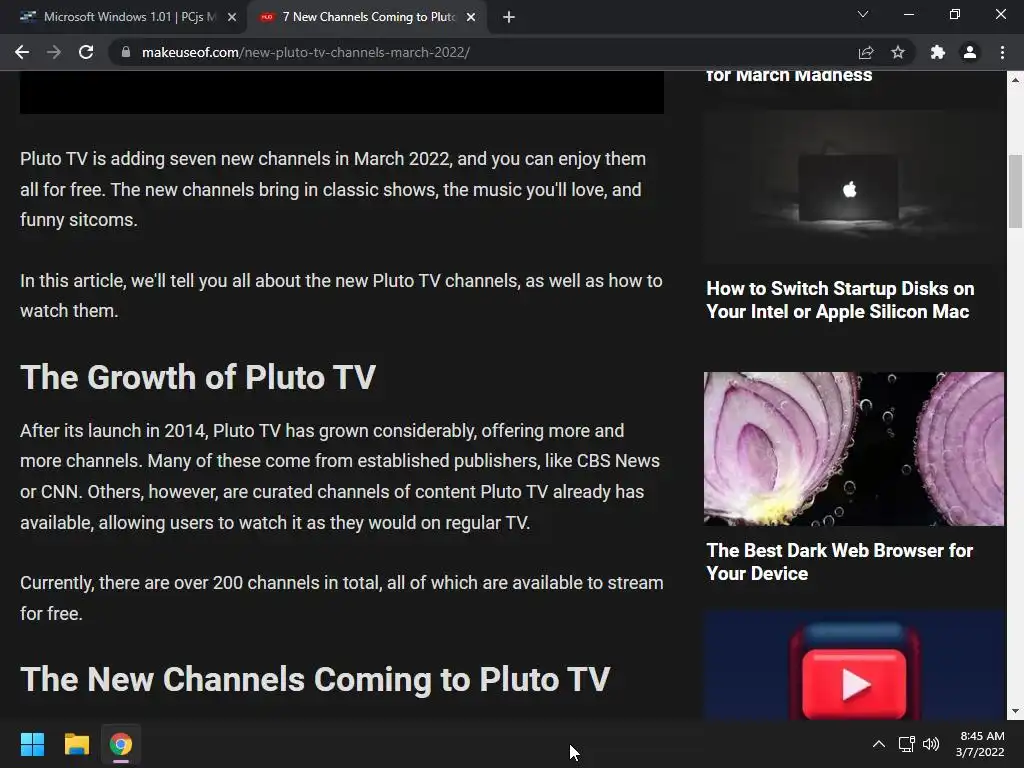The height and width of the screenshot is (768, 1024).
Task: Bookmark this page with the star
Action: coord(898,52)
